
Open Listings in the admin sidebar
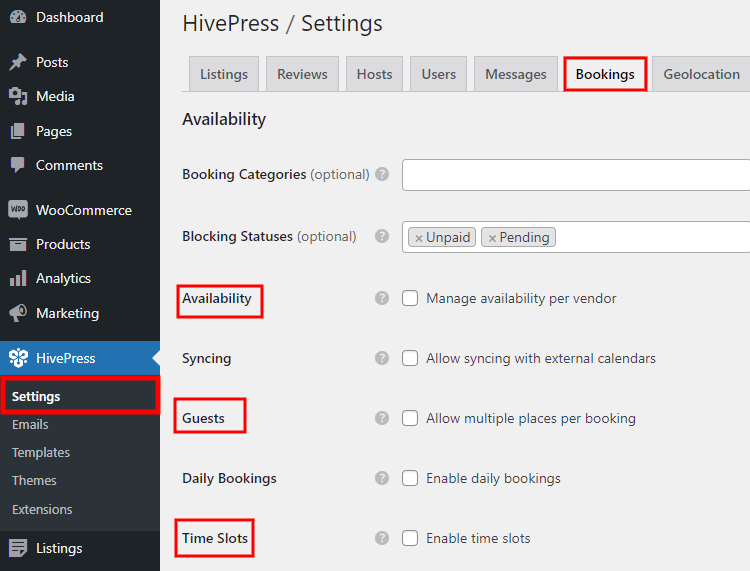point(80,548)
